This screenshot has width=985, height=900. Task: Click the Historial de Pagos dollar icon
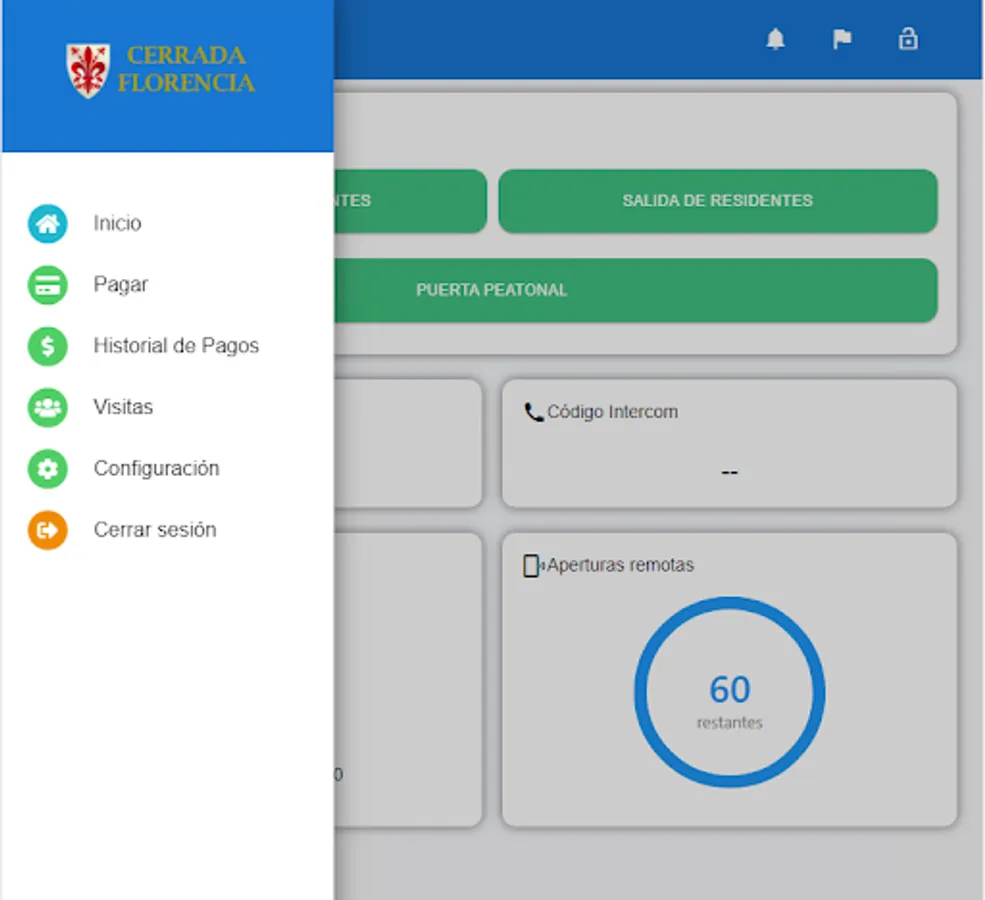click(48, 346)
